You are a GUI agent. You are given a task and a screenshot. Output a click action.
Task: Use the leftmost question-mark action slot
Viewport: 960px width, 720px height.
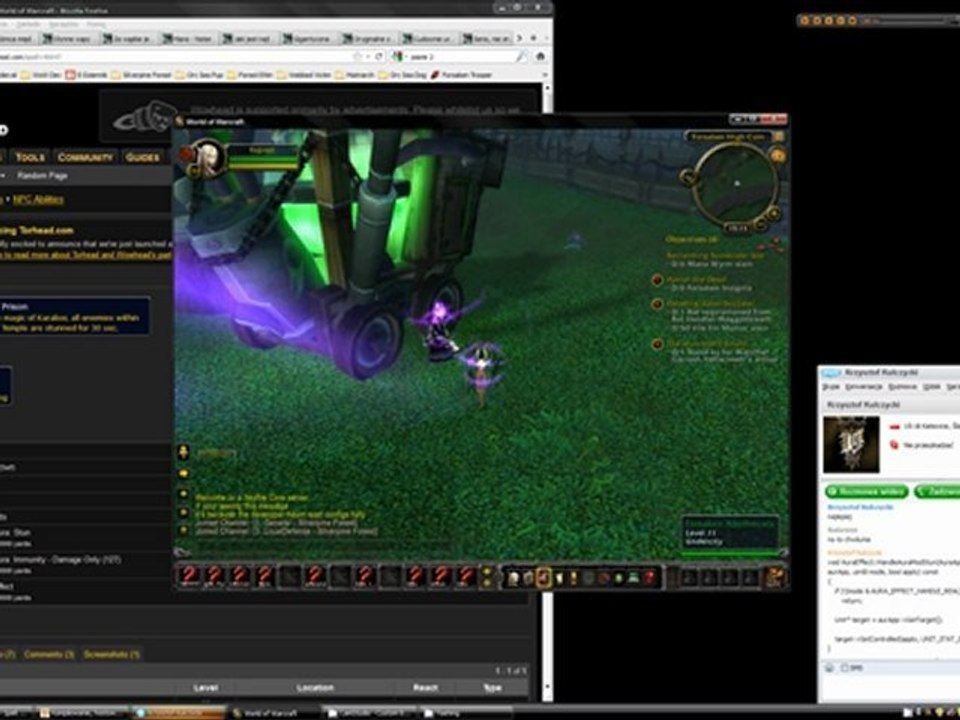189,577
